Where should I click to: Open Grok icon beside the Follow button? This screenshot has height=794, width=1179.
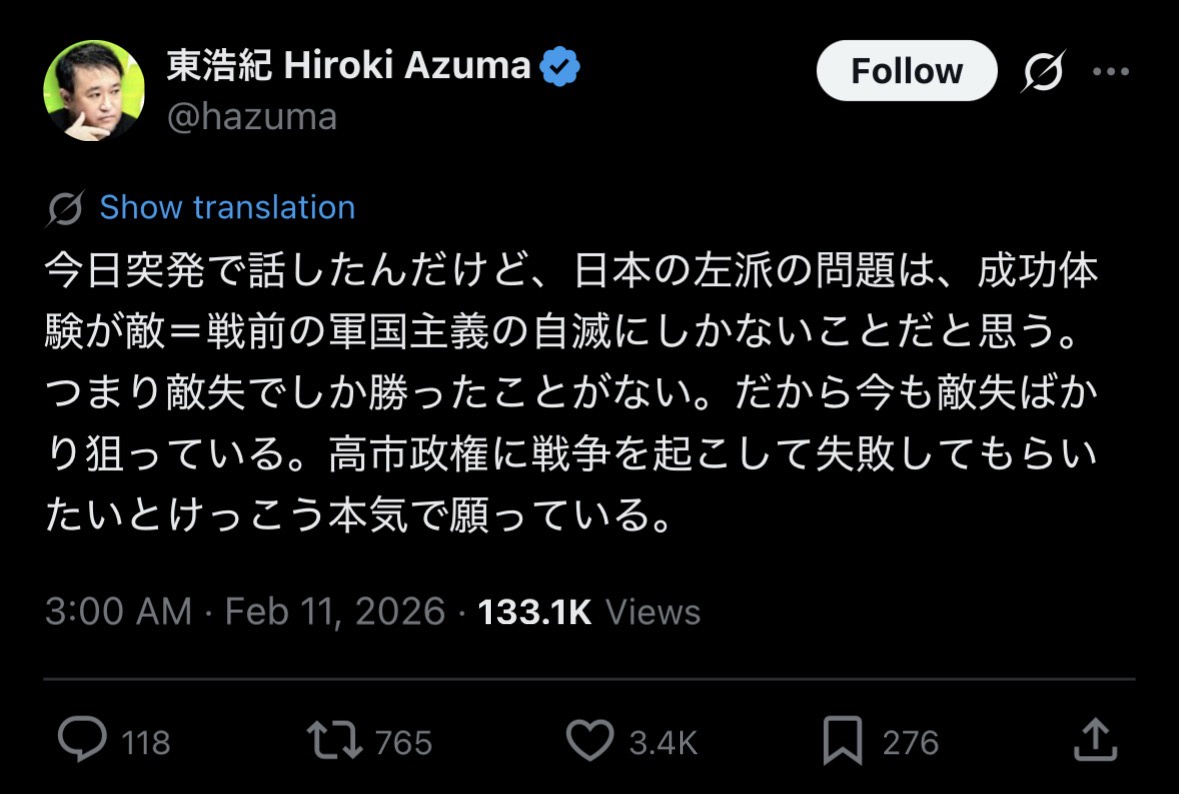click(1043, 72)
